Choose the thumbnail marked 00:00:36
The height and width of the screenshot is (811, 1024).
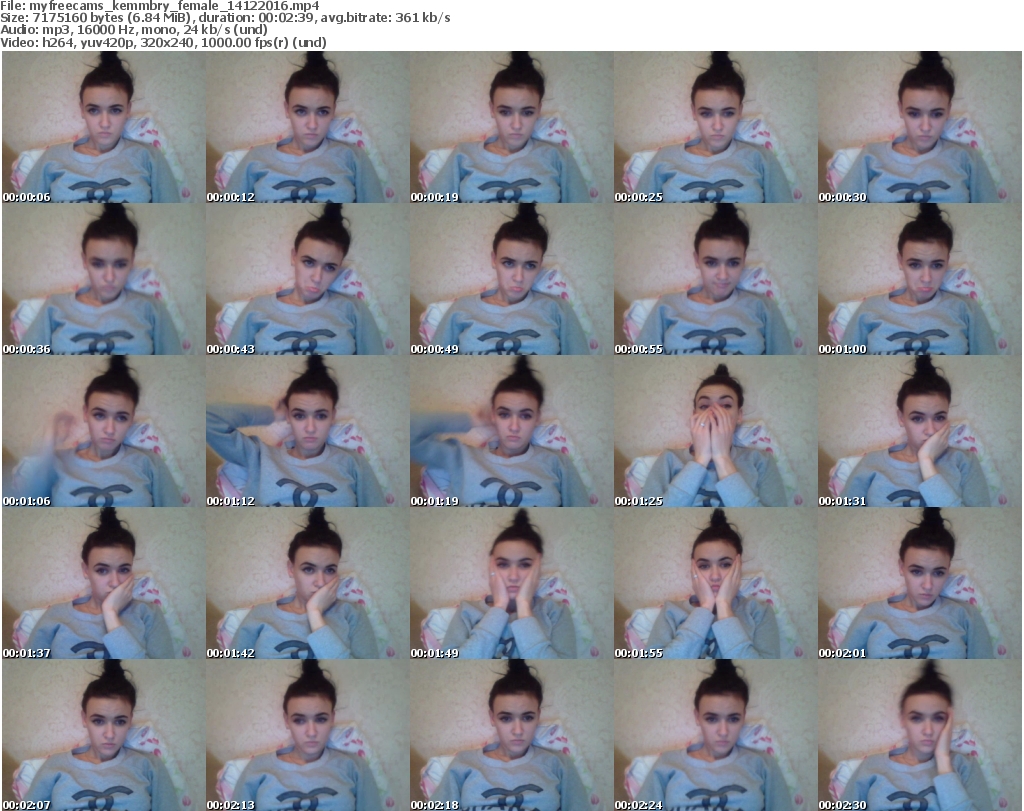103,279
